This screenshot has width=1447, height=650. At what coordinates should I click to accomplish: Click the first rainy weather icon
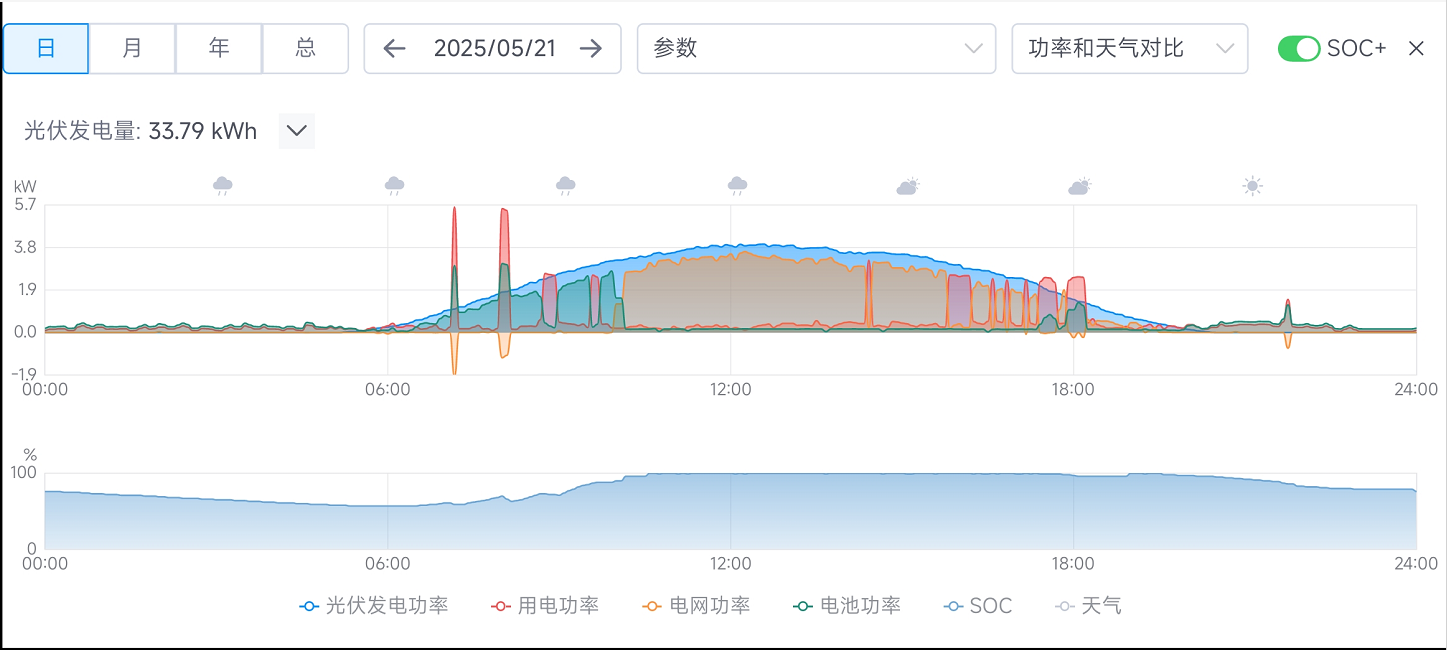point(223,186)
